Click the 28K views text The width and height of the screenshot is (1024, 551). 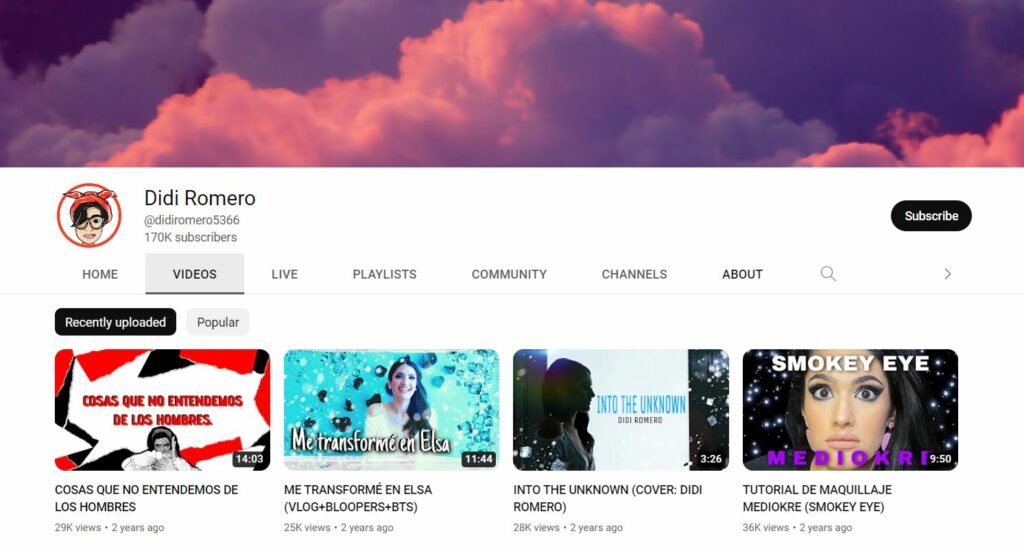click(536, 527)
